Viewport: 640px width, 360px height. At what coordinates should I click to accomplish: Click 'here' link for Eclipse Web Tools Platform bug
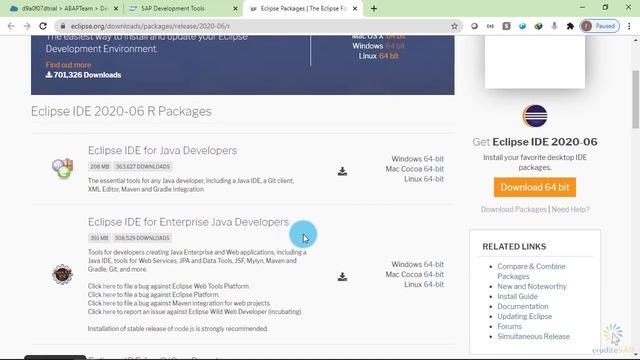pos(109,286)
